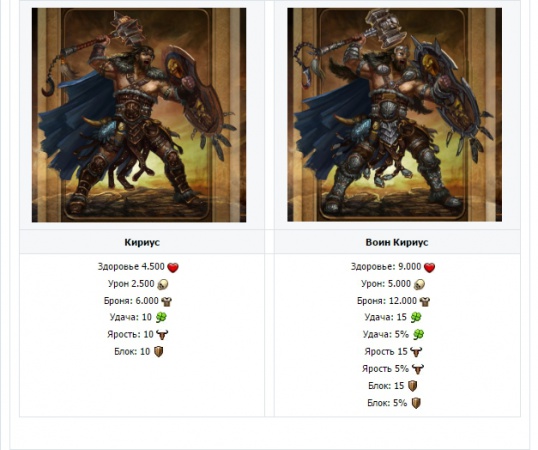The width and height of the screenshot is (538, 450).
Task: Open the Кириус character card image
Action: click(x=139, y=115)
